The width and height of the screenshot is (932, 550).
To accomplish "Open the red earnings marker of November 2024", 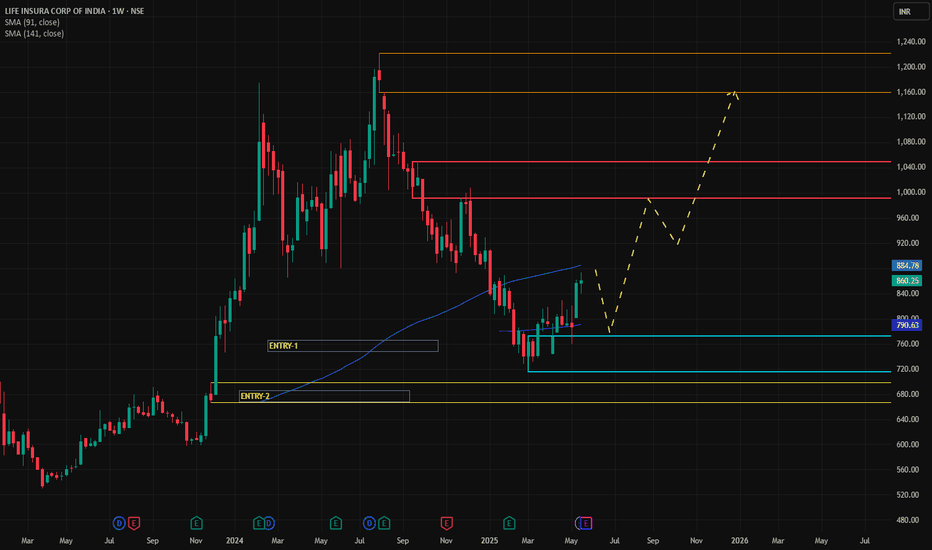I will (x=446, y=523).
